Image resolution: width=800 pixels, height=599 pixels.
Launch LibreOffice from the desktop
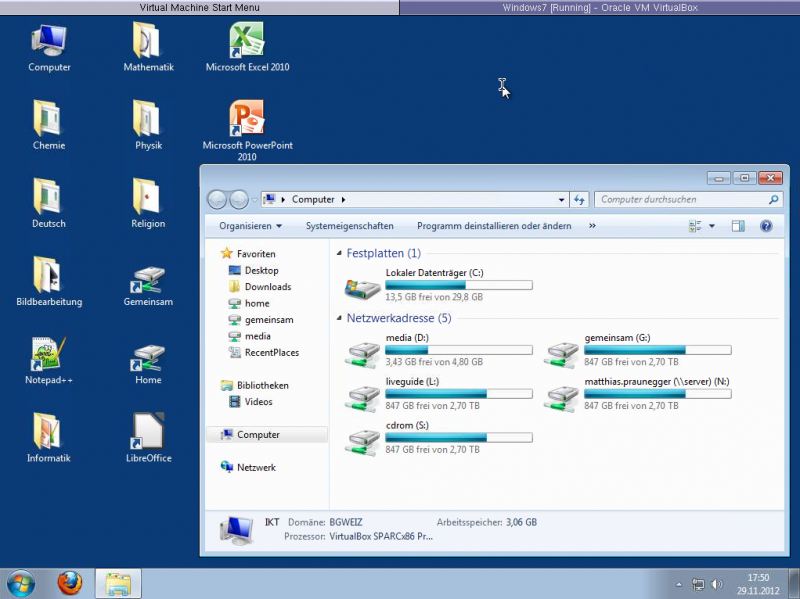(x=148, y=438)
